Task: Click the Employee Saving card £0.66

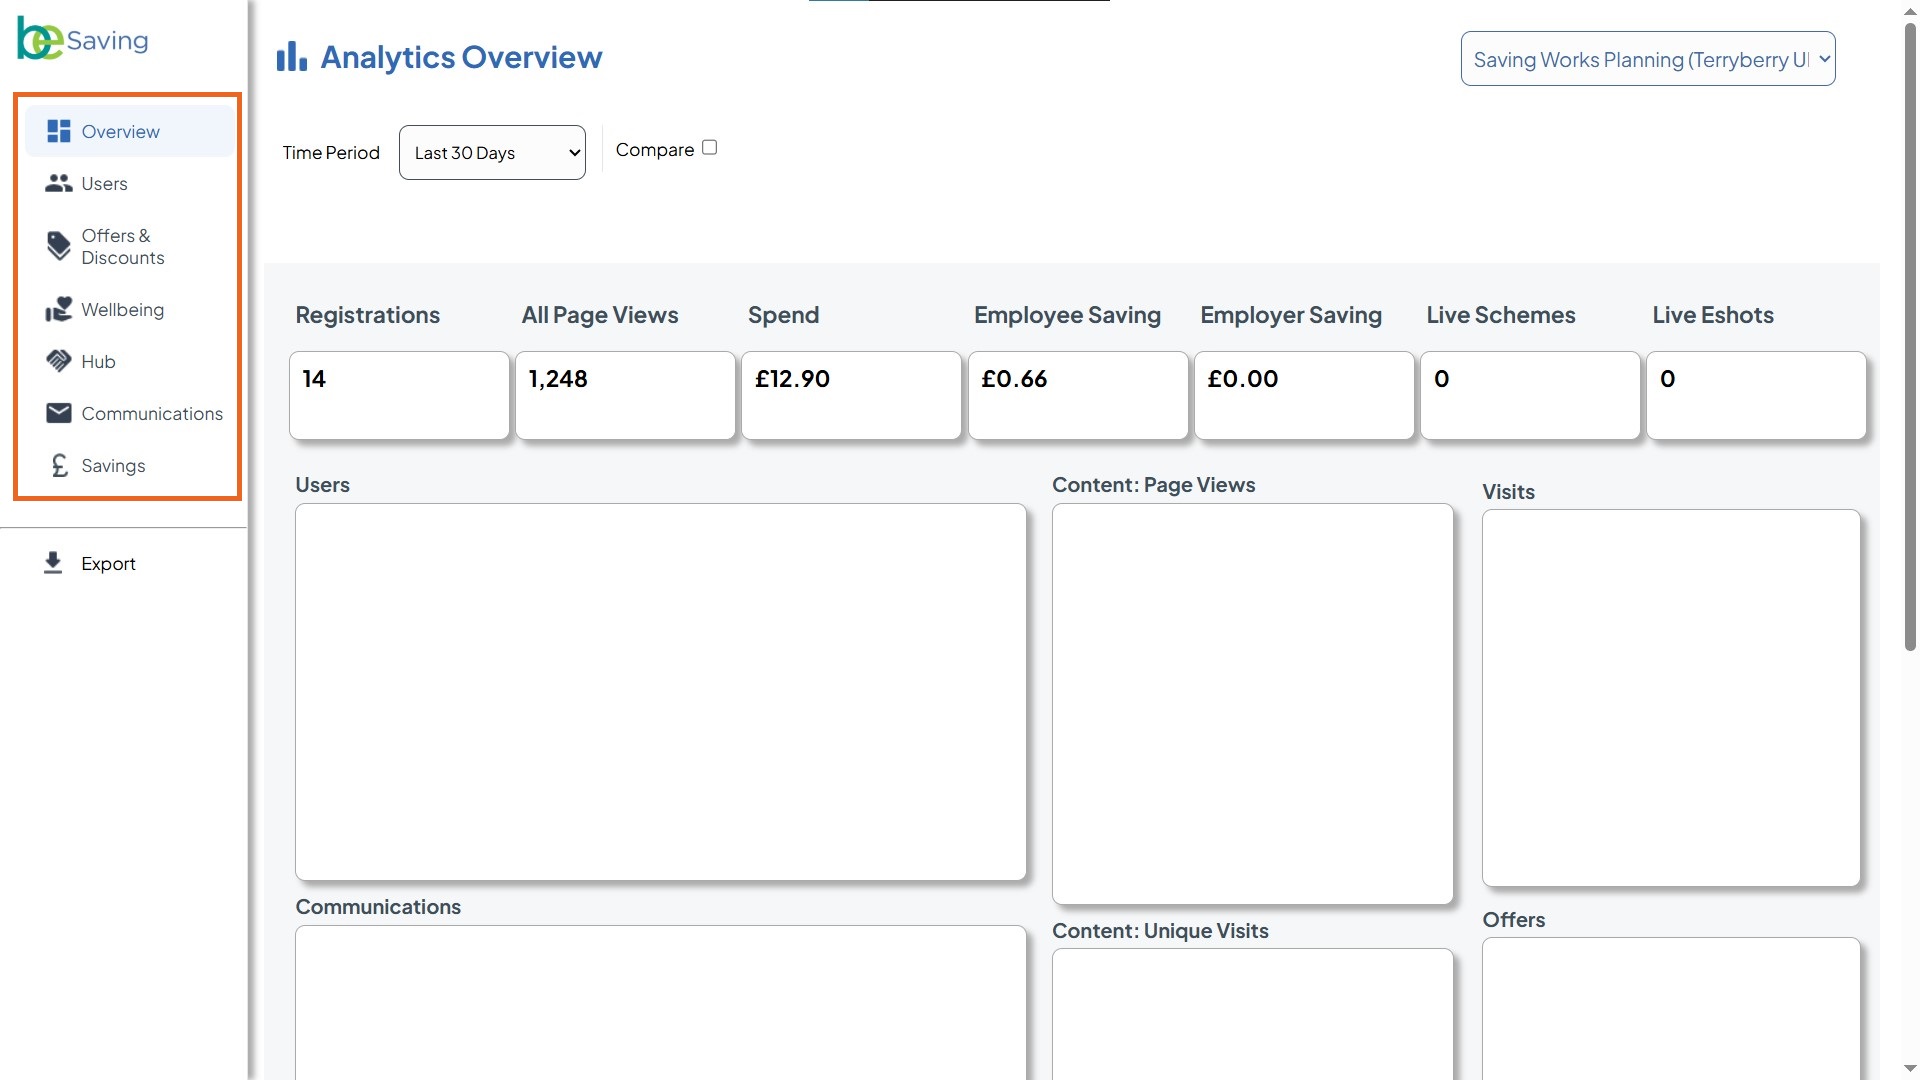Action: point(1078,395)
